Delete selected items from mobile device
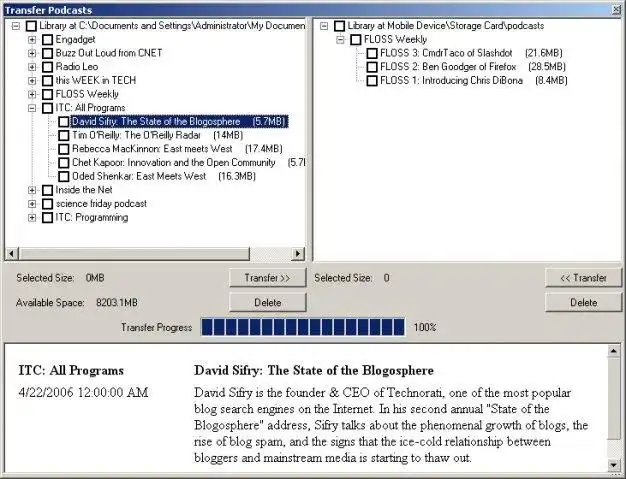Screen dimensions: 626x479 tap(583, 303)
